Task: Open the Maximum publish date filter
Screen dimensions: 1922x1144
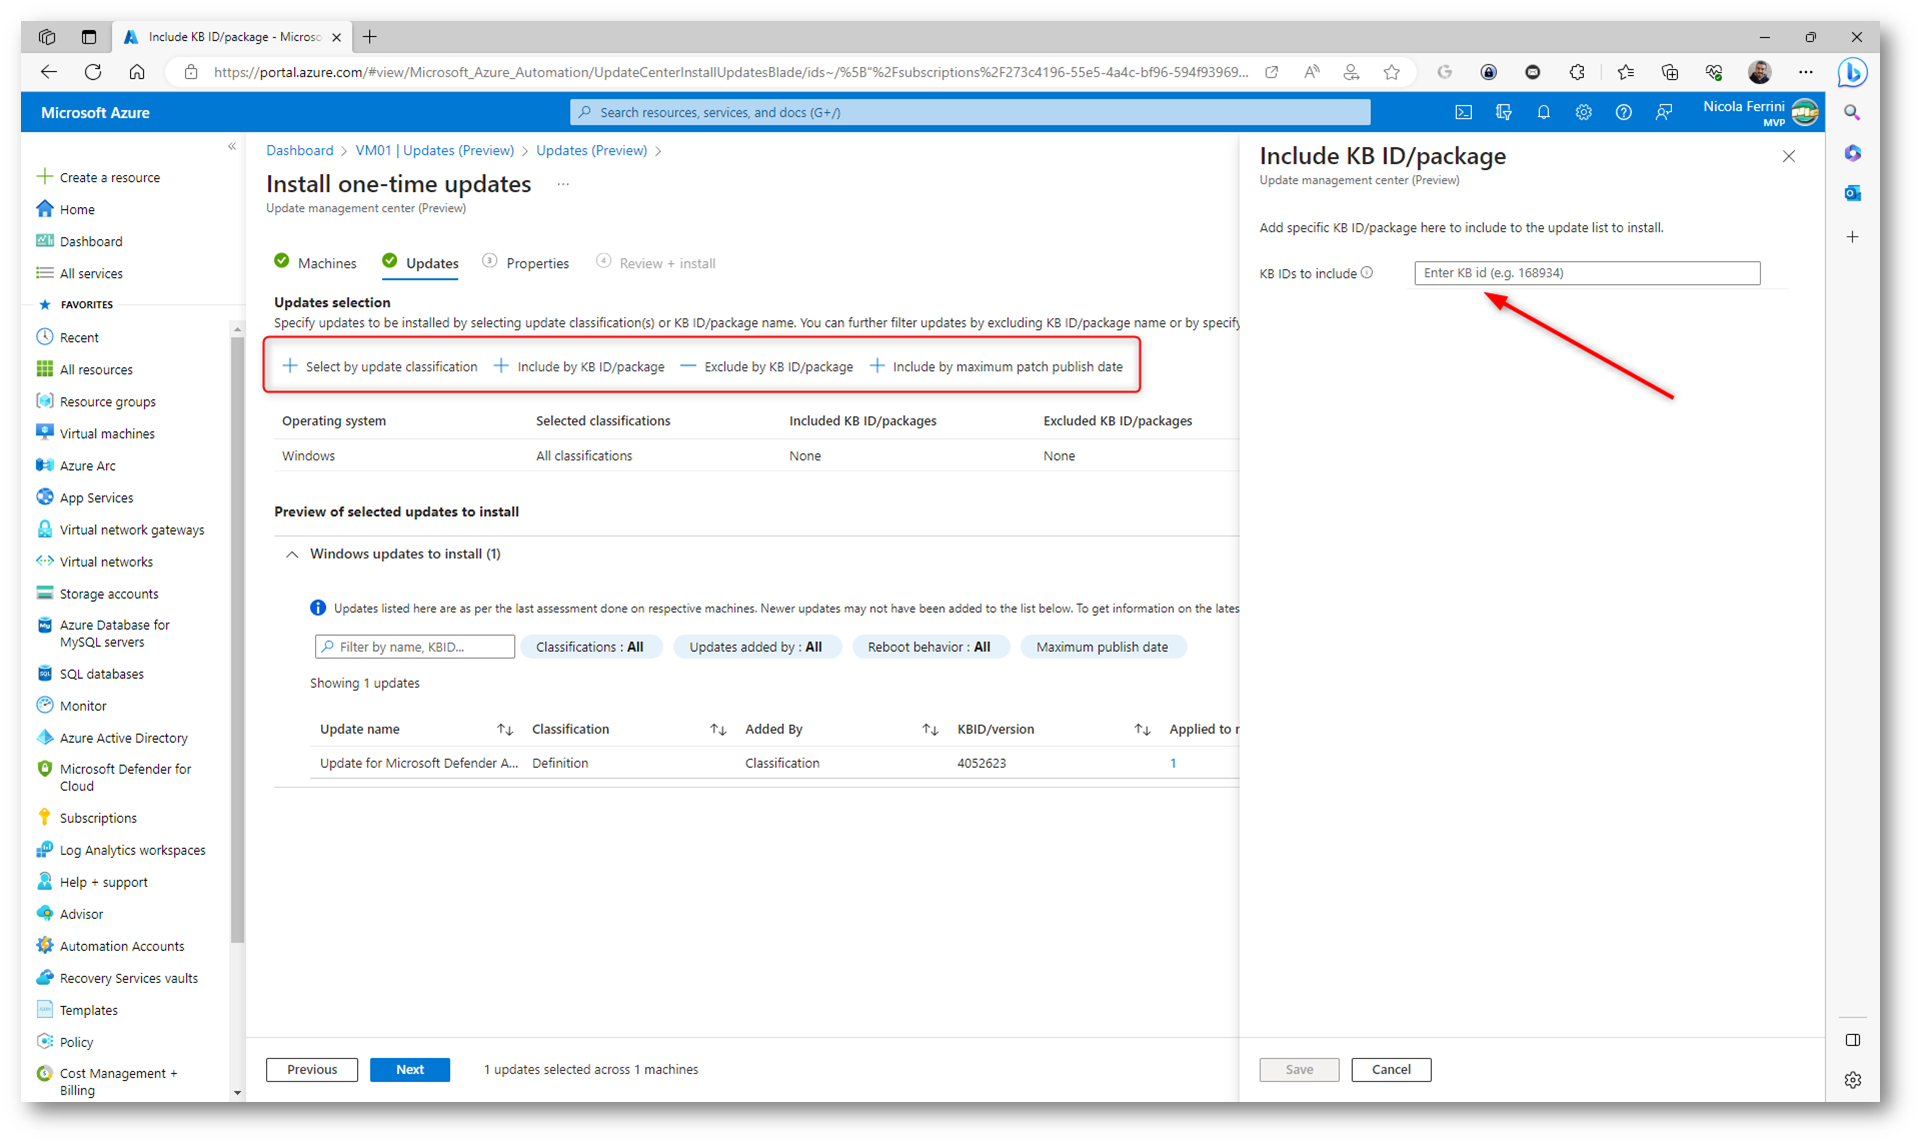Action: click(x=1102, y=647)
